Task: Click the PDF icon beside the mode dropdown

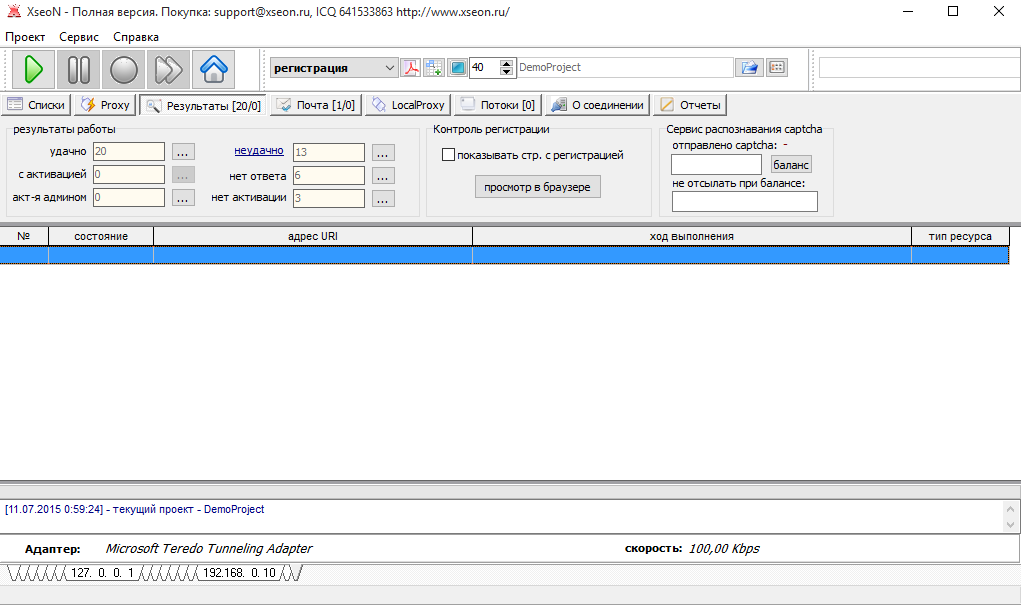Action: (x=411, y=68)
